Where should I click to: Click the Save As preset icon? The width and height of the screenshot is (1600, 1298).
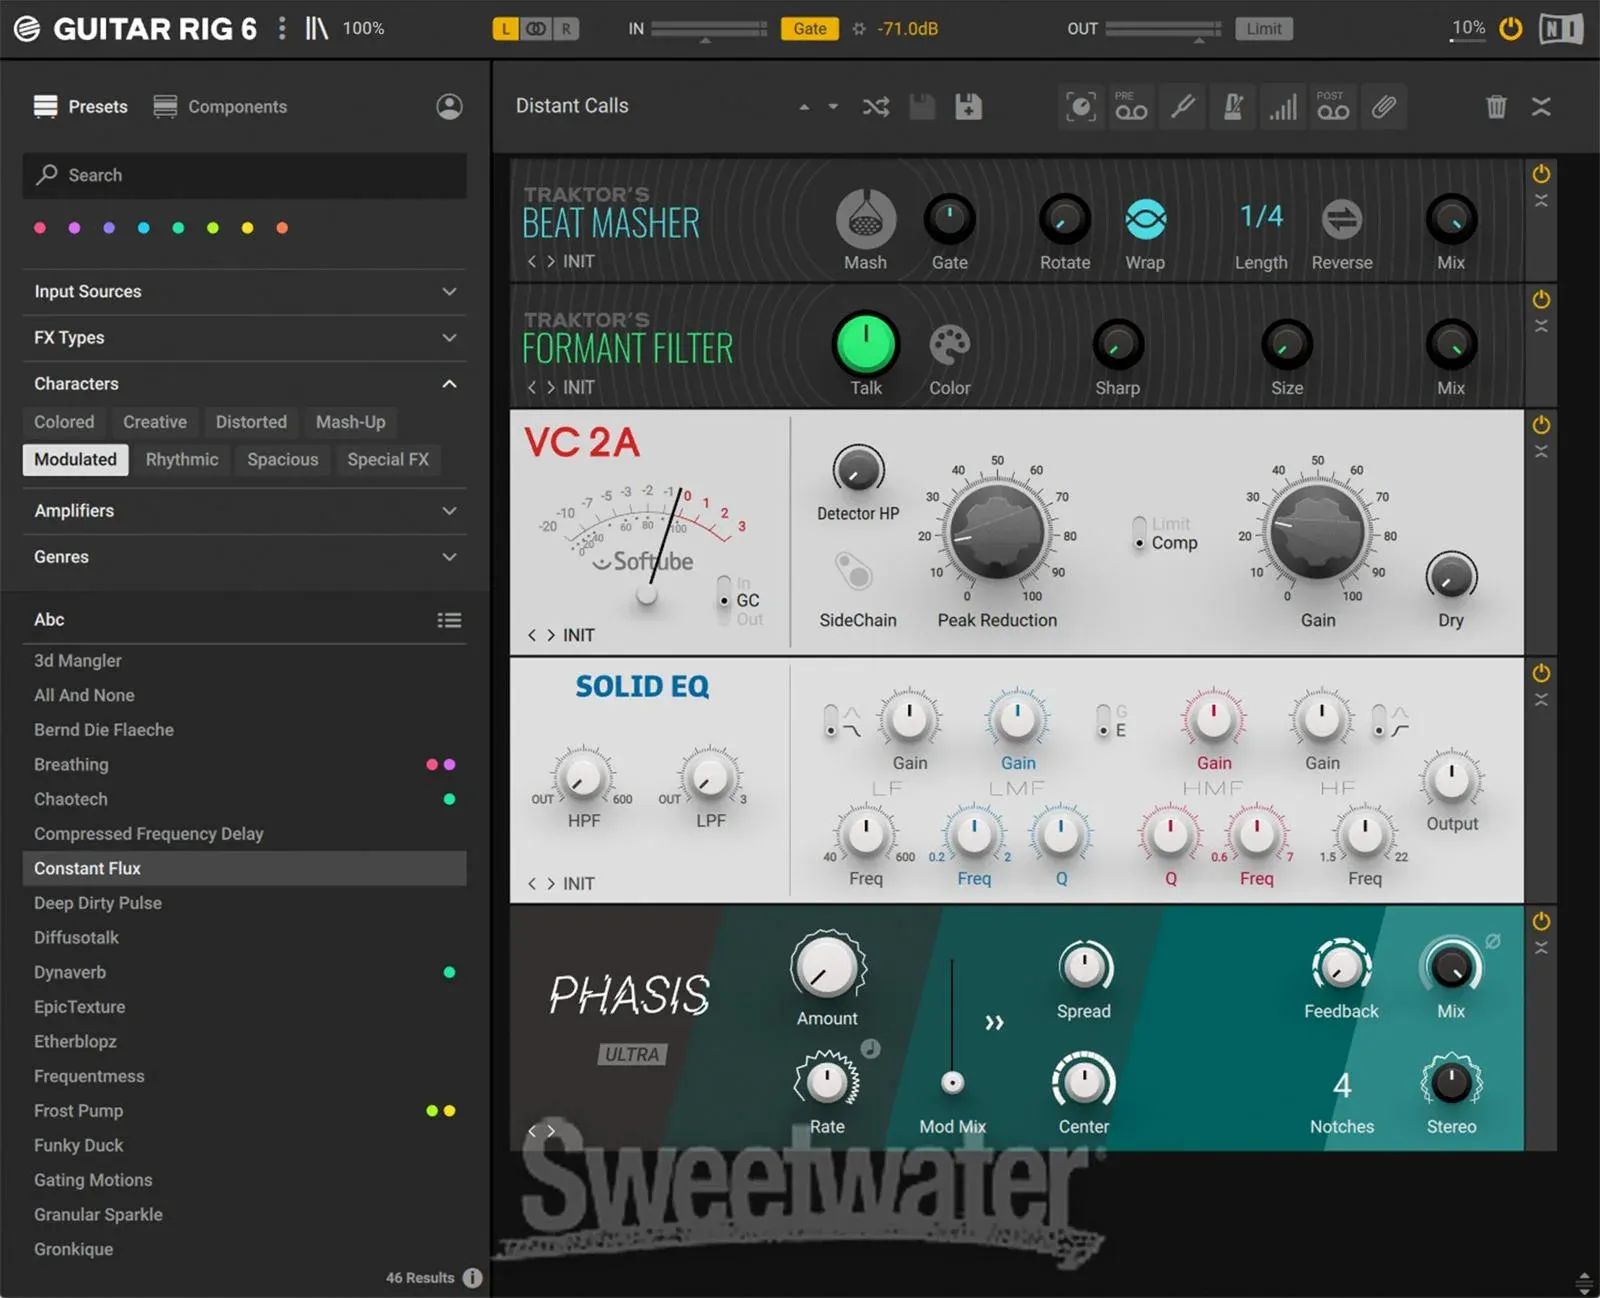click(x=968, y=107)
